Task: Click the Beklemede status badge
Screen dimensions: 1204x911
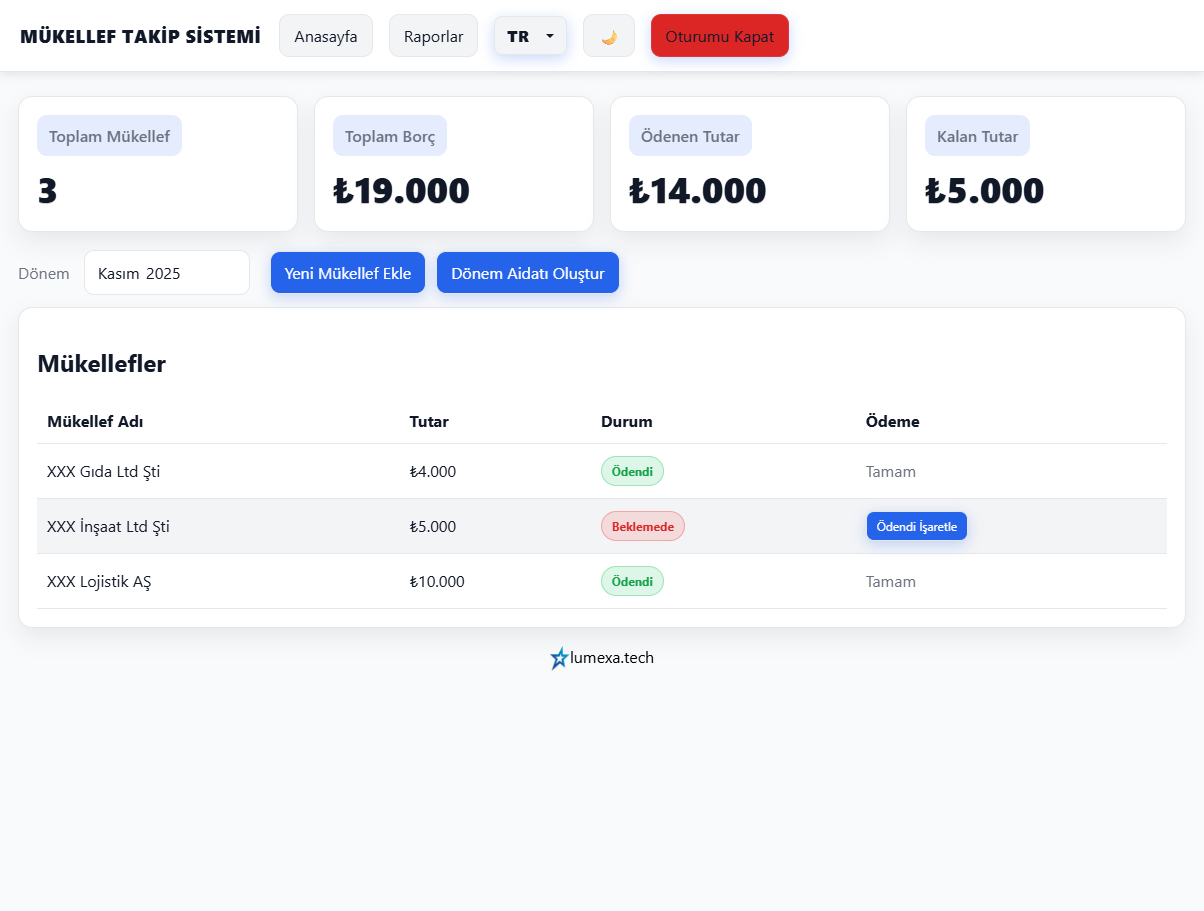Action: pyautogui.click(x=642, y=526)
